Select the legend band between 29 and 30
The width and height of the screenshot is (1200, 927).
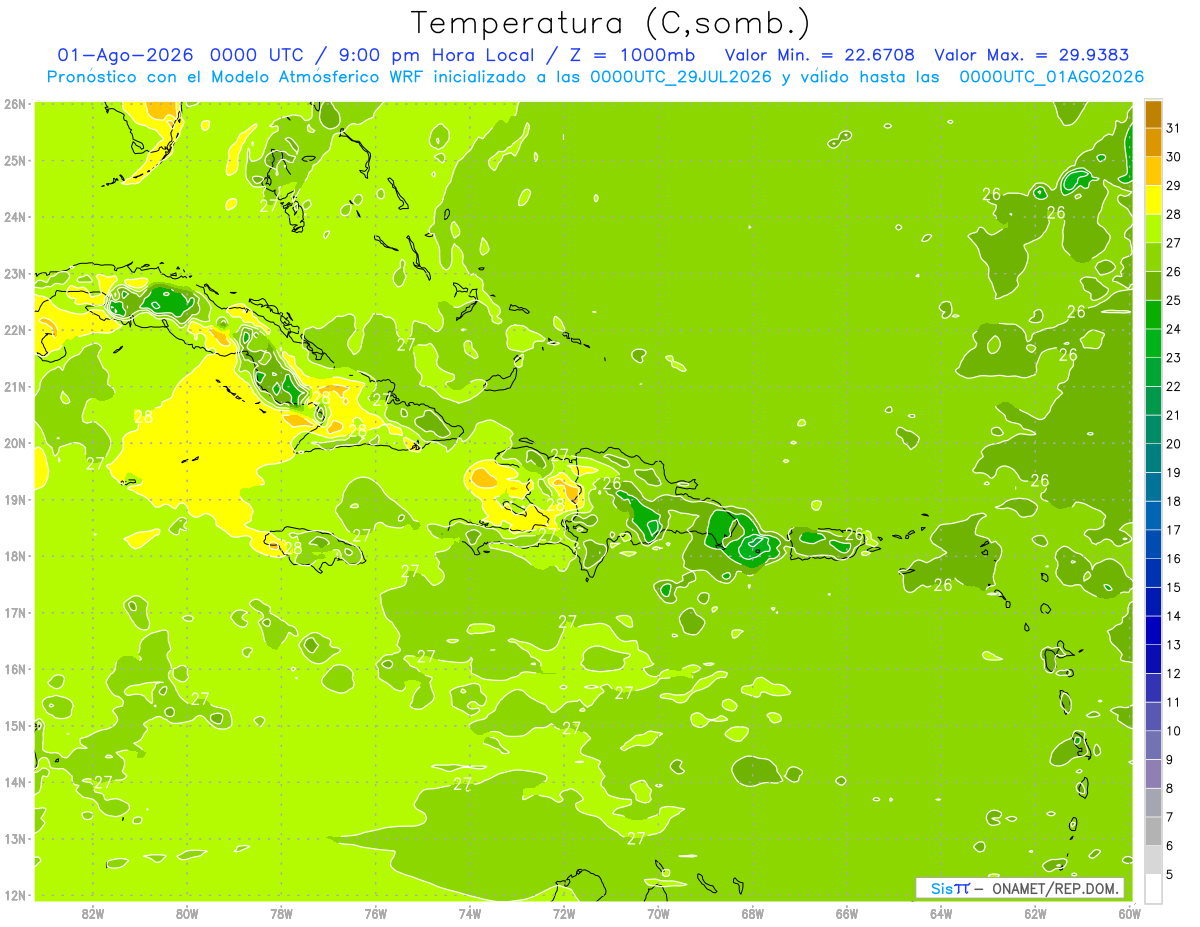(x=1153, y=171)
